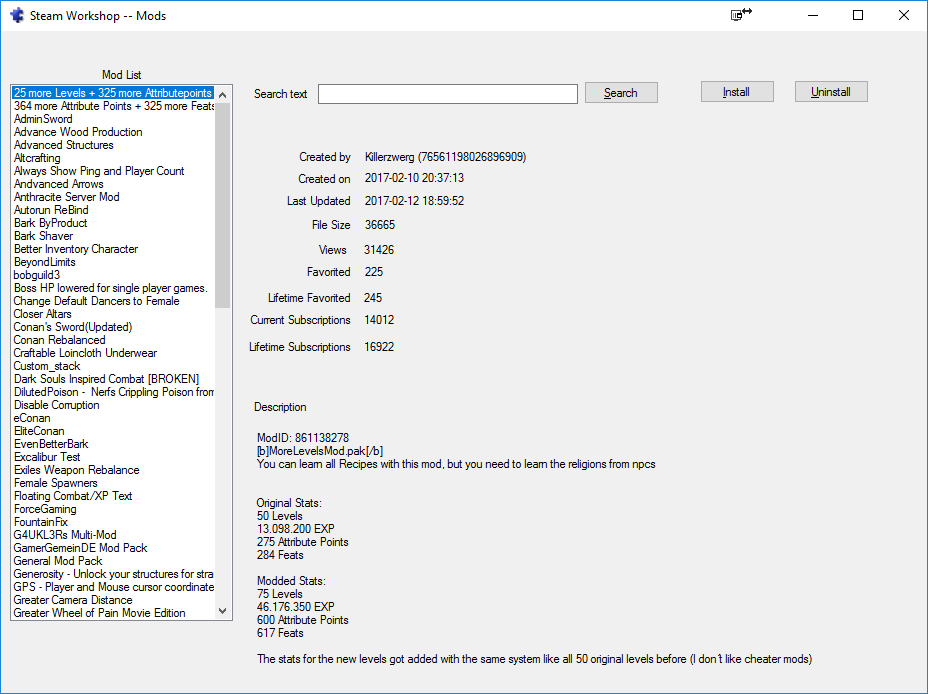Choose Bark Shaver from the mod list

pyautogui.click(x=43, y=236)
